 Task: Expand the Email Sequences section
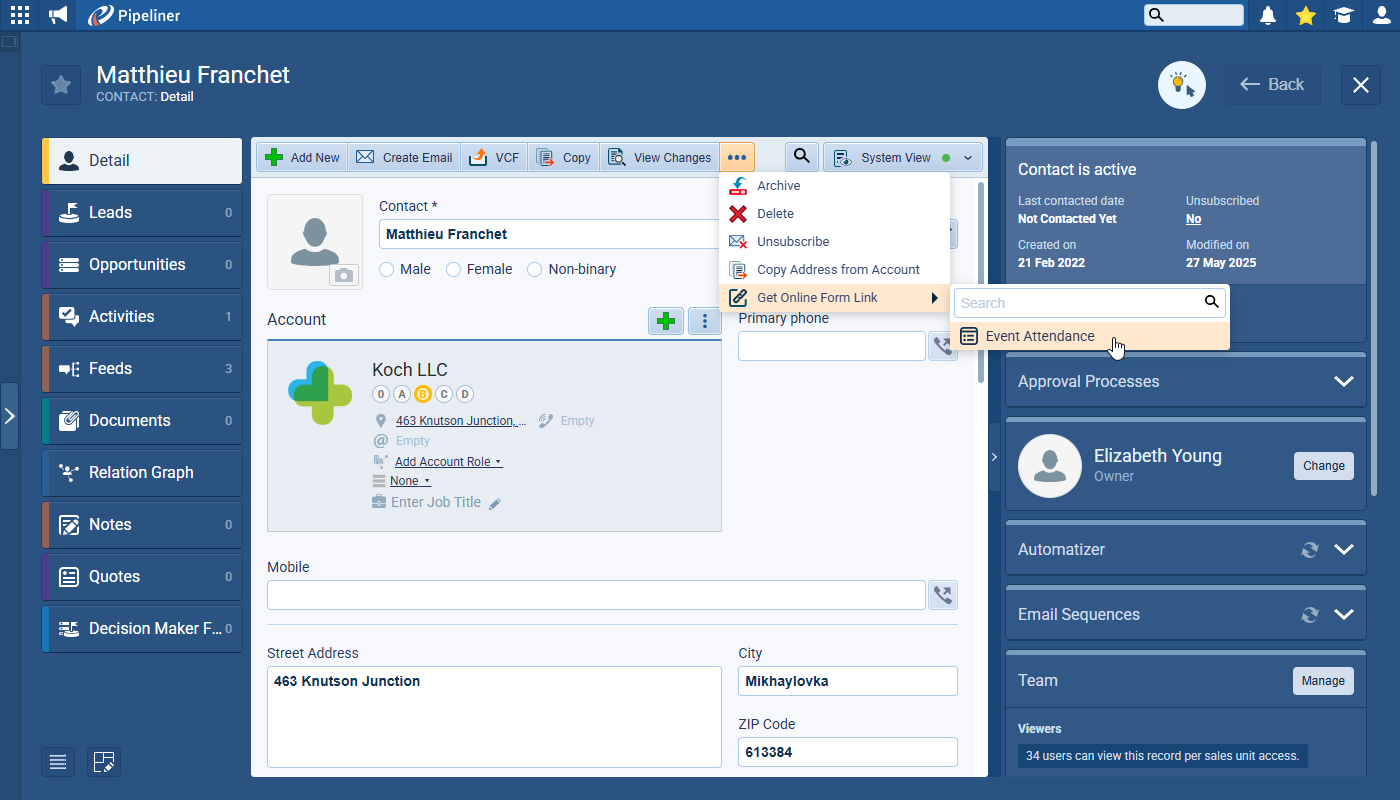pyautogui.click(x=1343, y=614)
